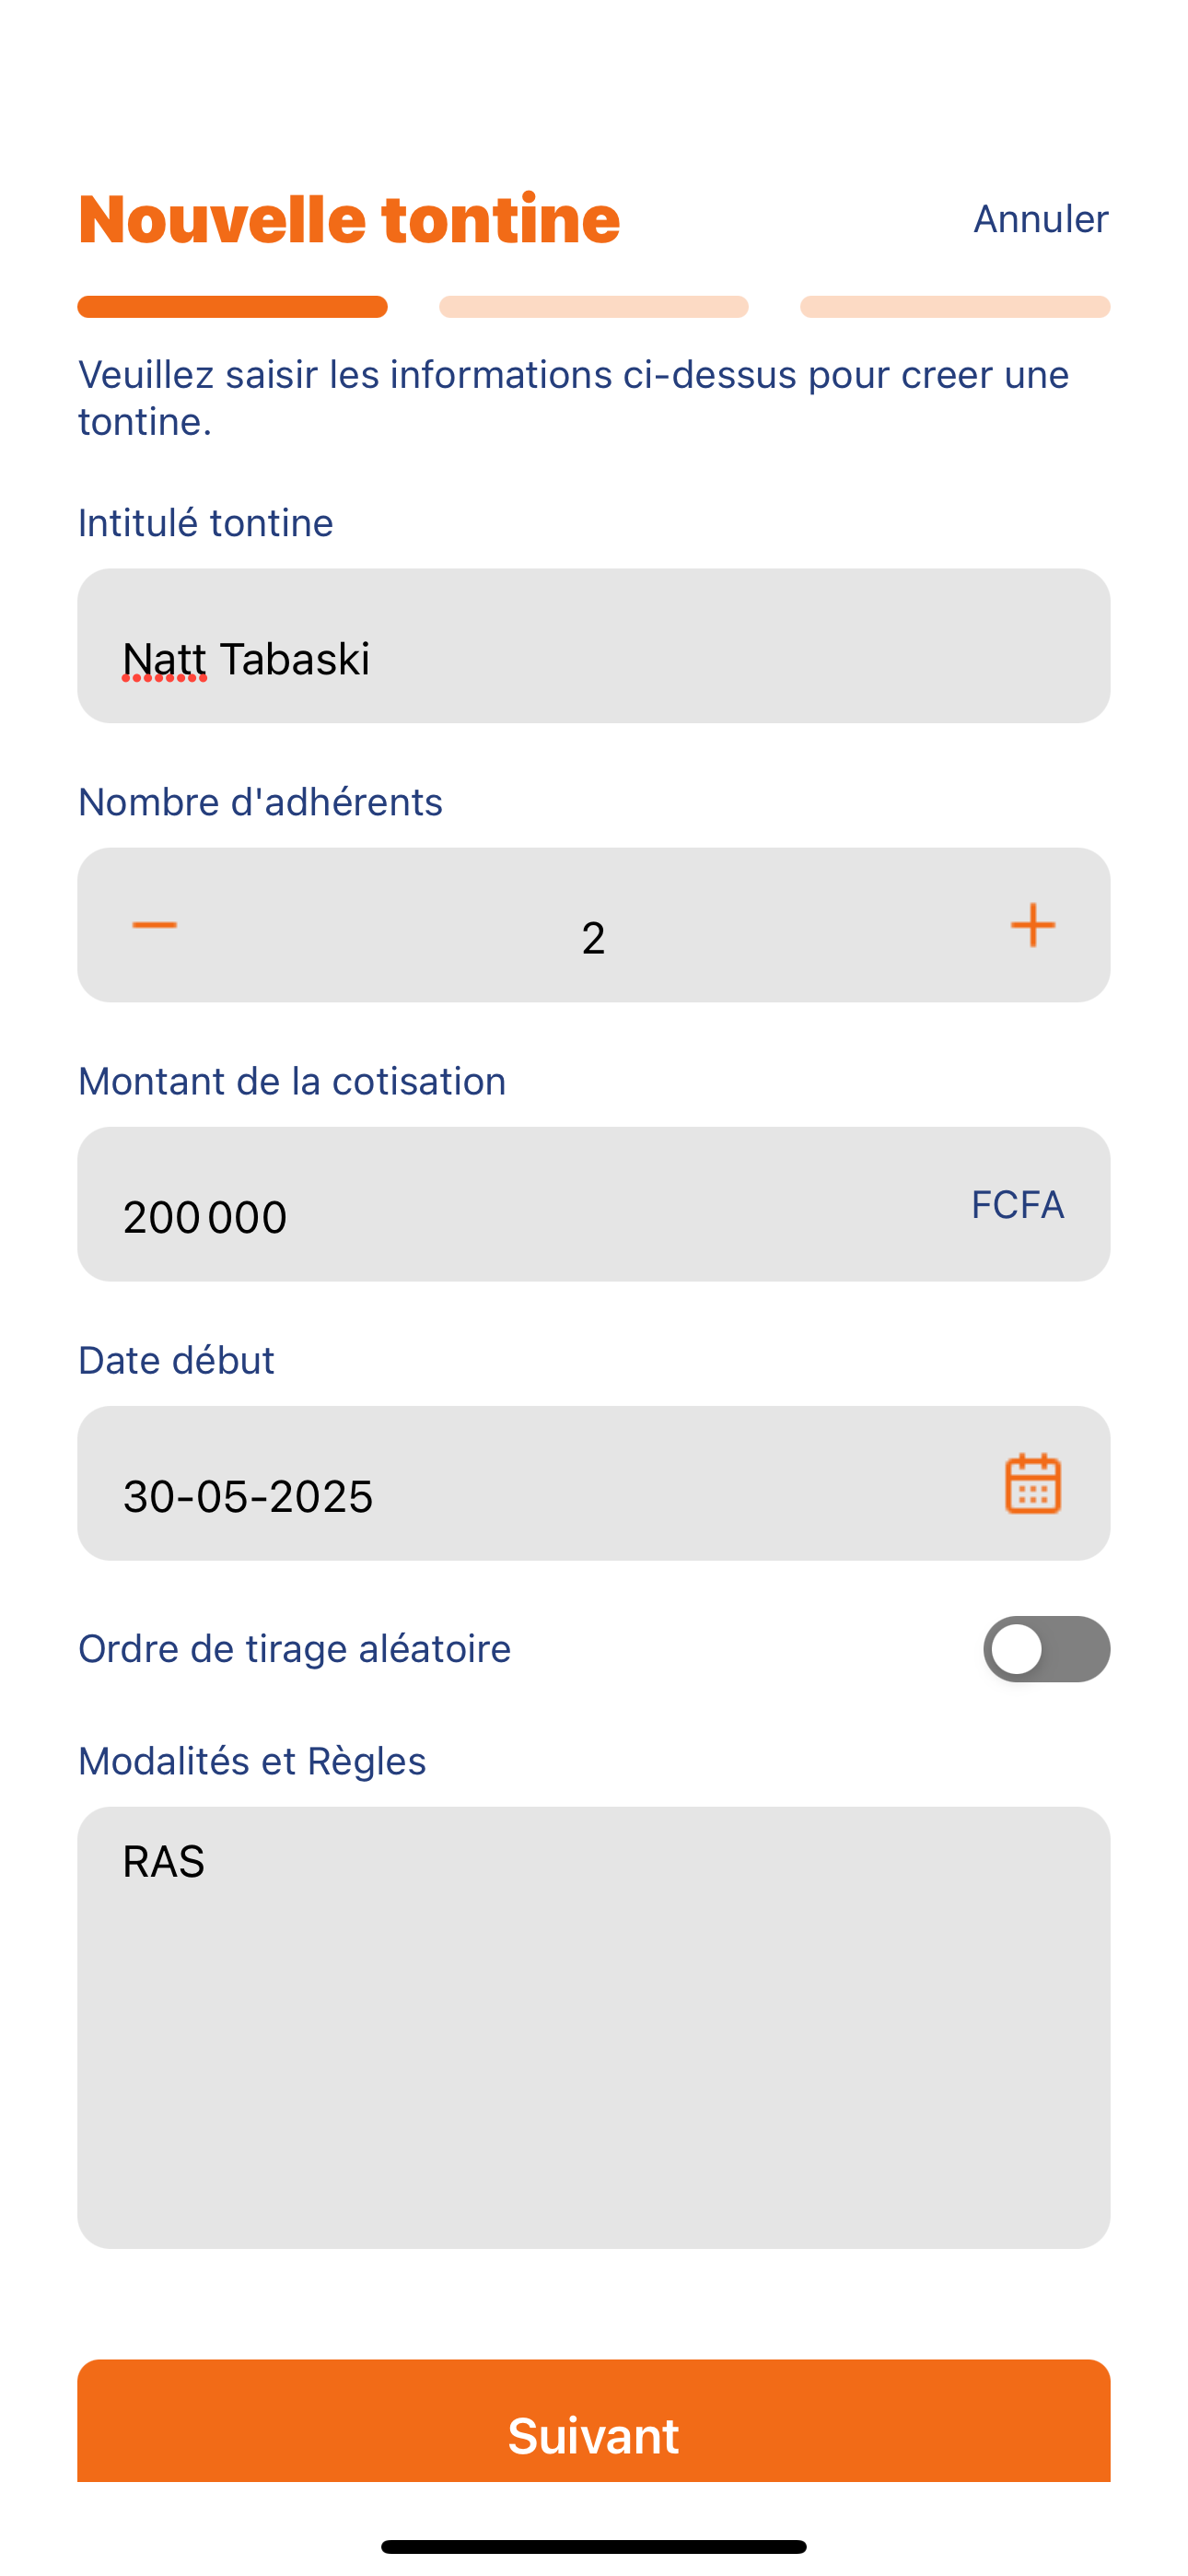Tap the plus icon to increase adhérents

[x=1033, y=925]
